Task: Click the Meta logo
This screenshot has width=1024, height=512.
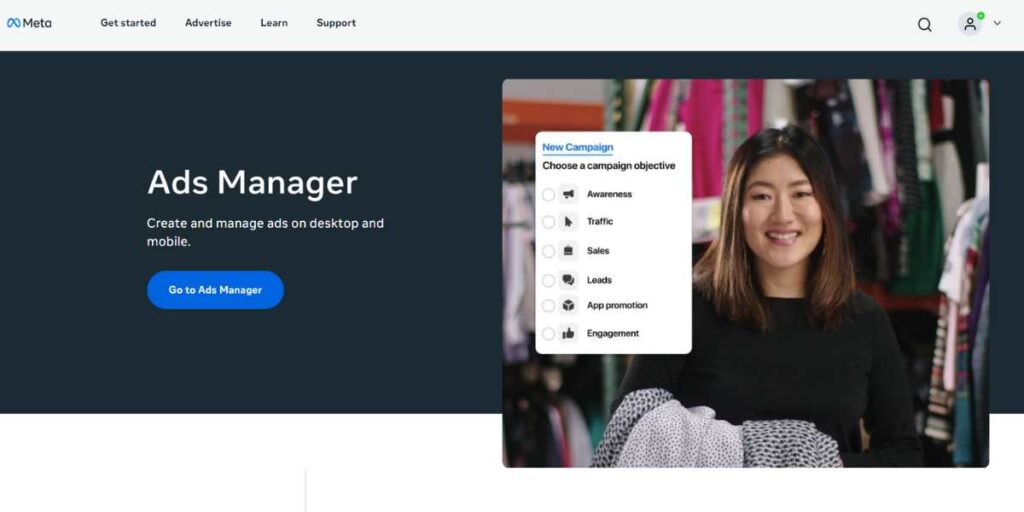Action: tap(29, 23)
